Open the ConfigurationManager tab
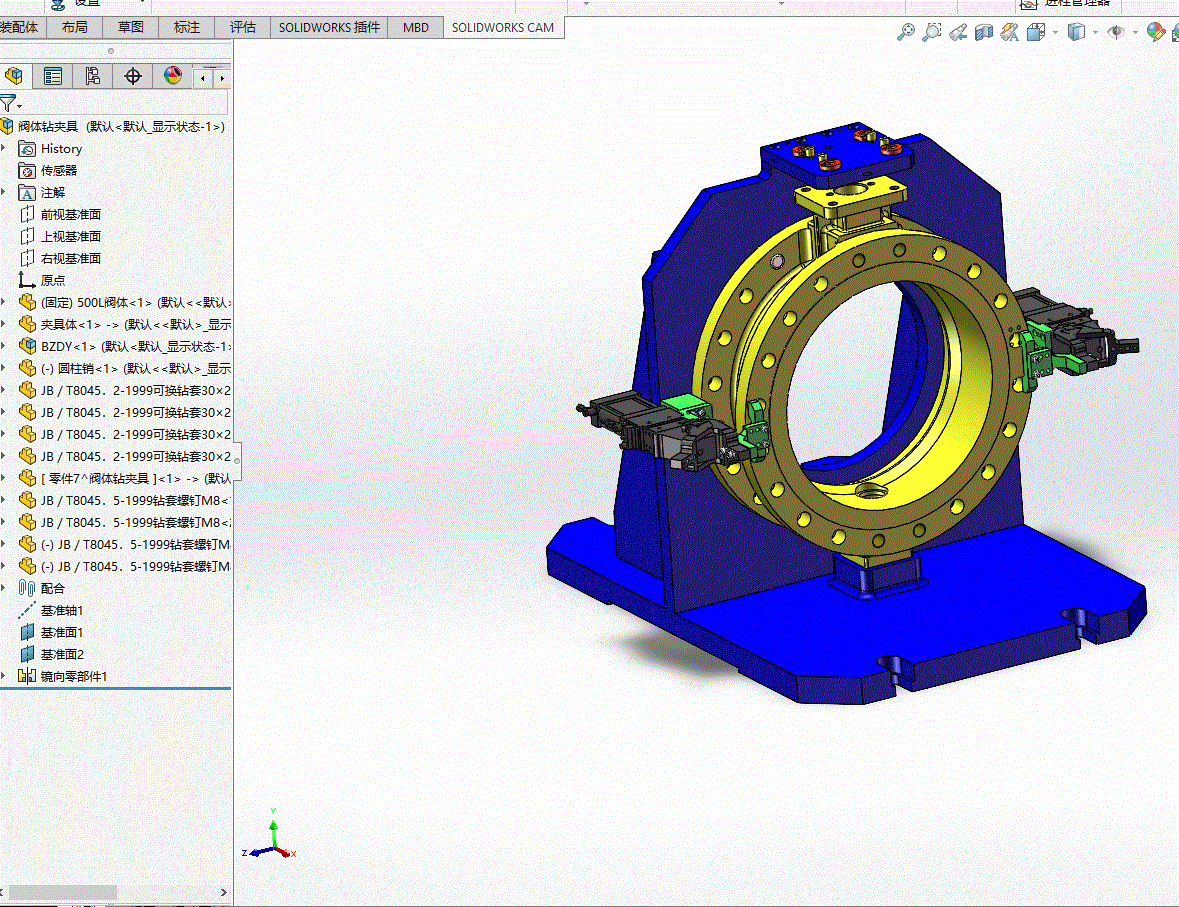1179x907 pixels. [92, 76]
